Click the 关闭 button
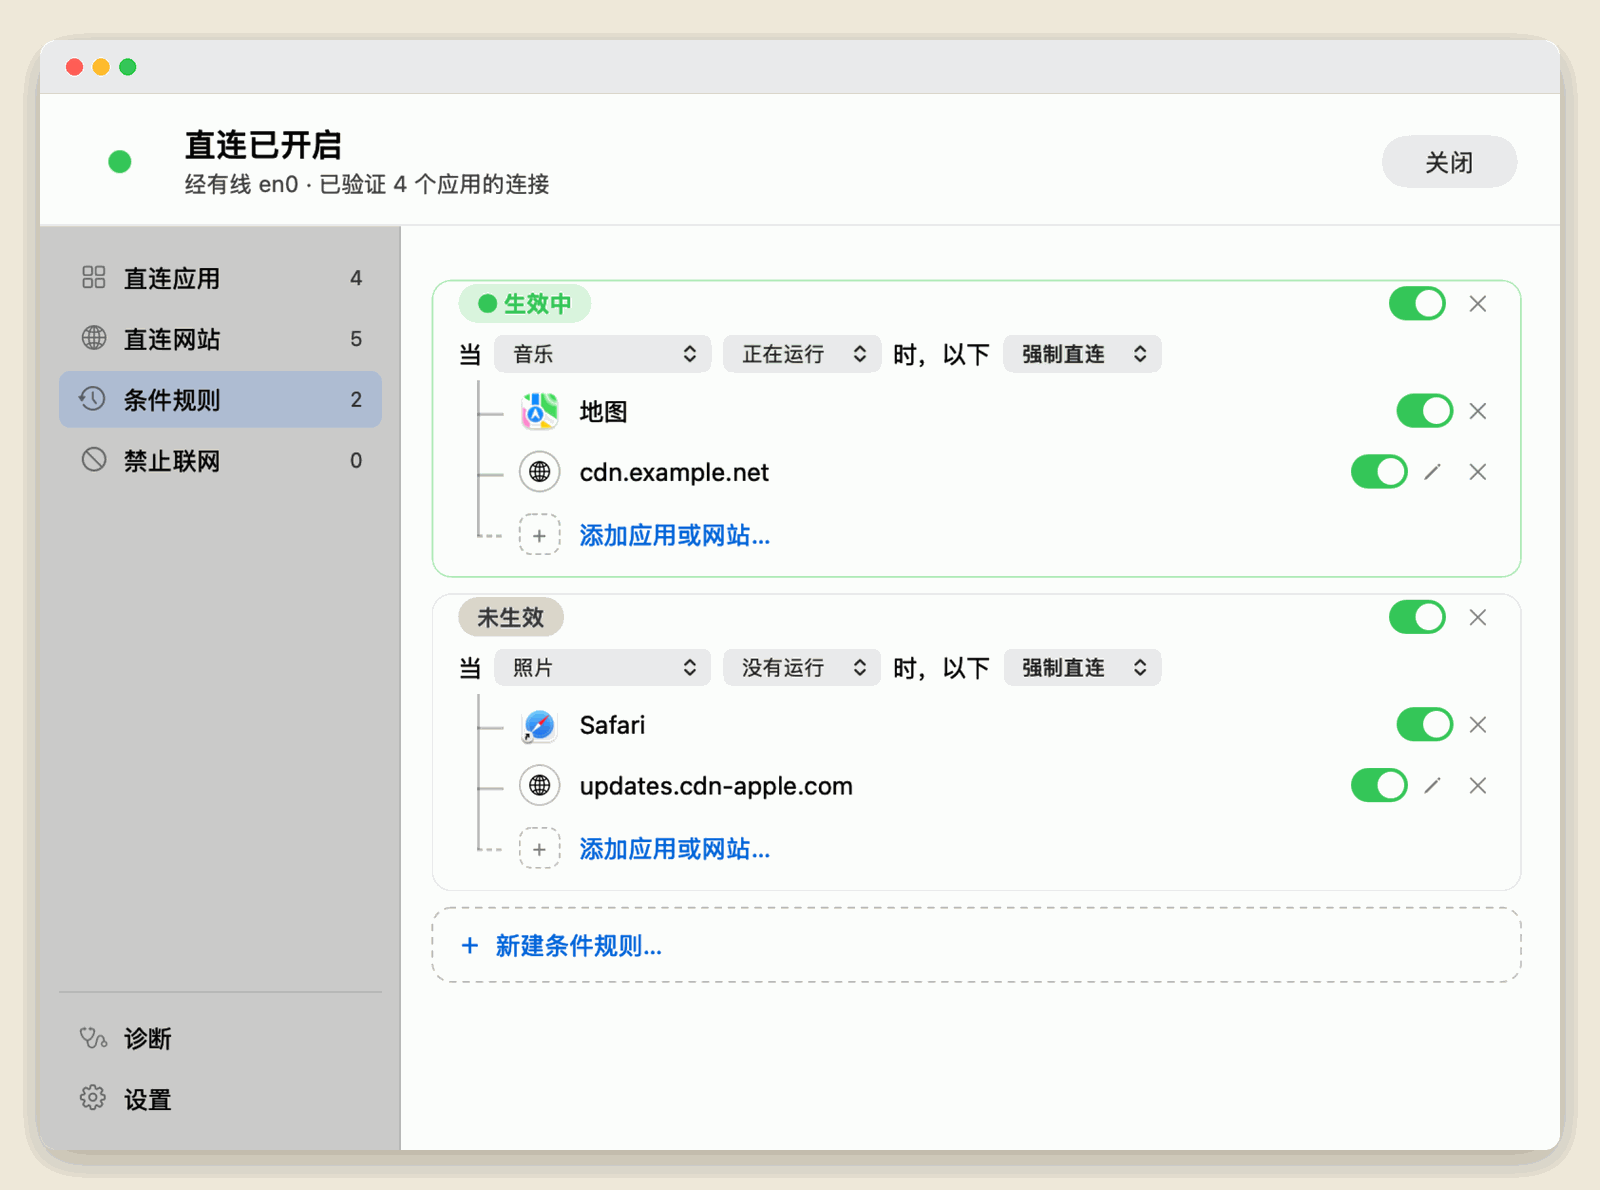The image size is (1600, 1190). click(1449, 162)
